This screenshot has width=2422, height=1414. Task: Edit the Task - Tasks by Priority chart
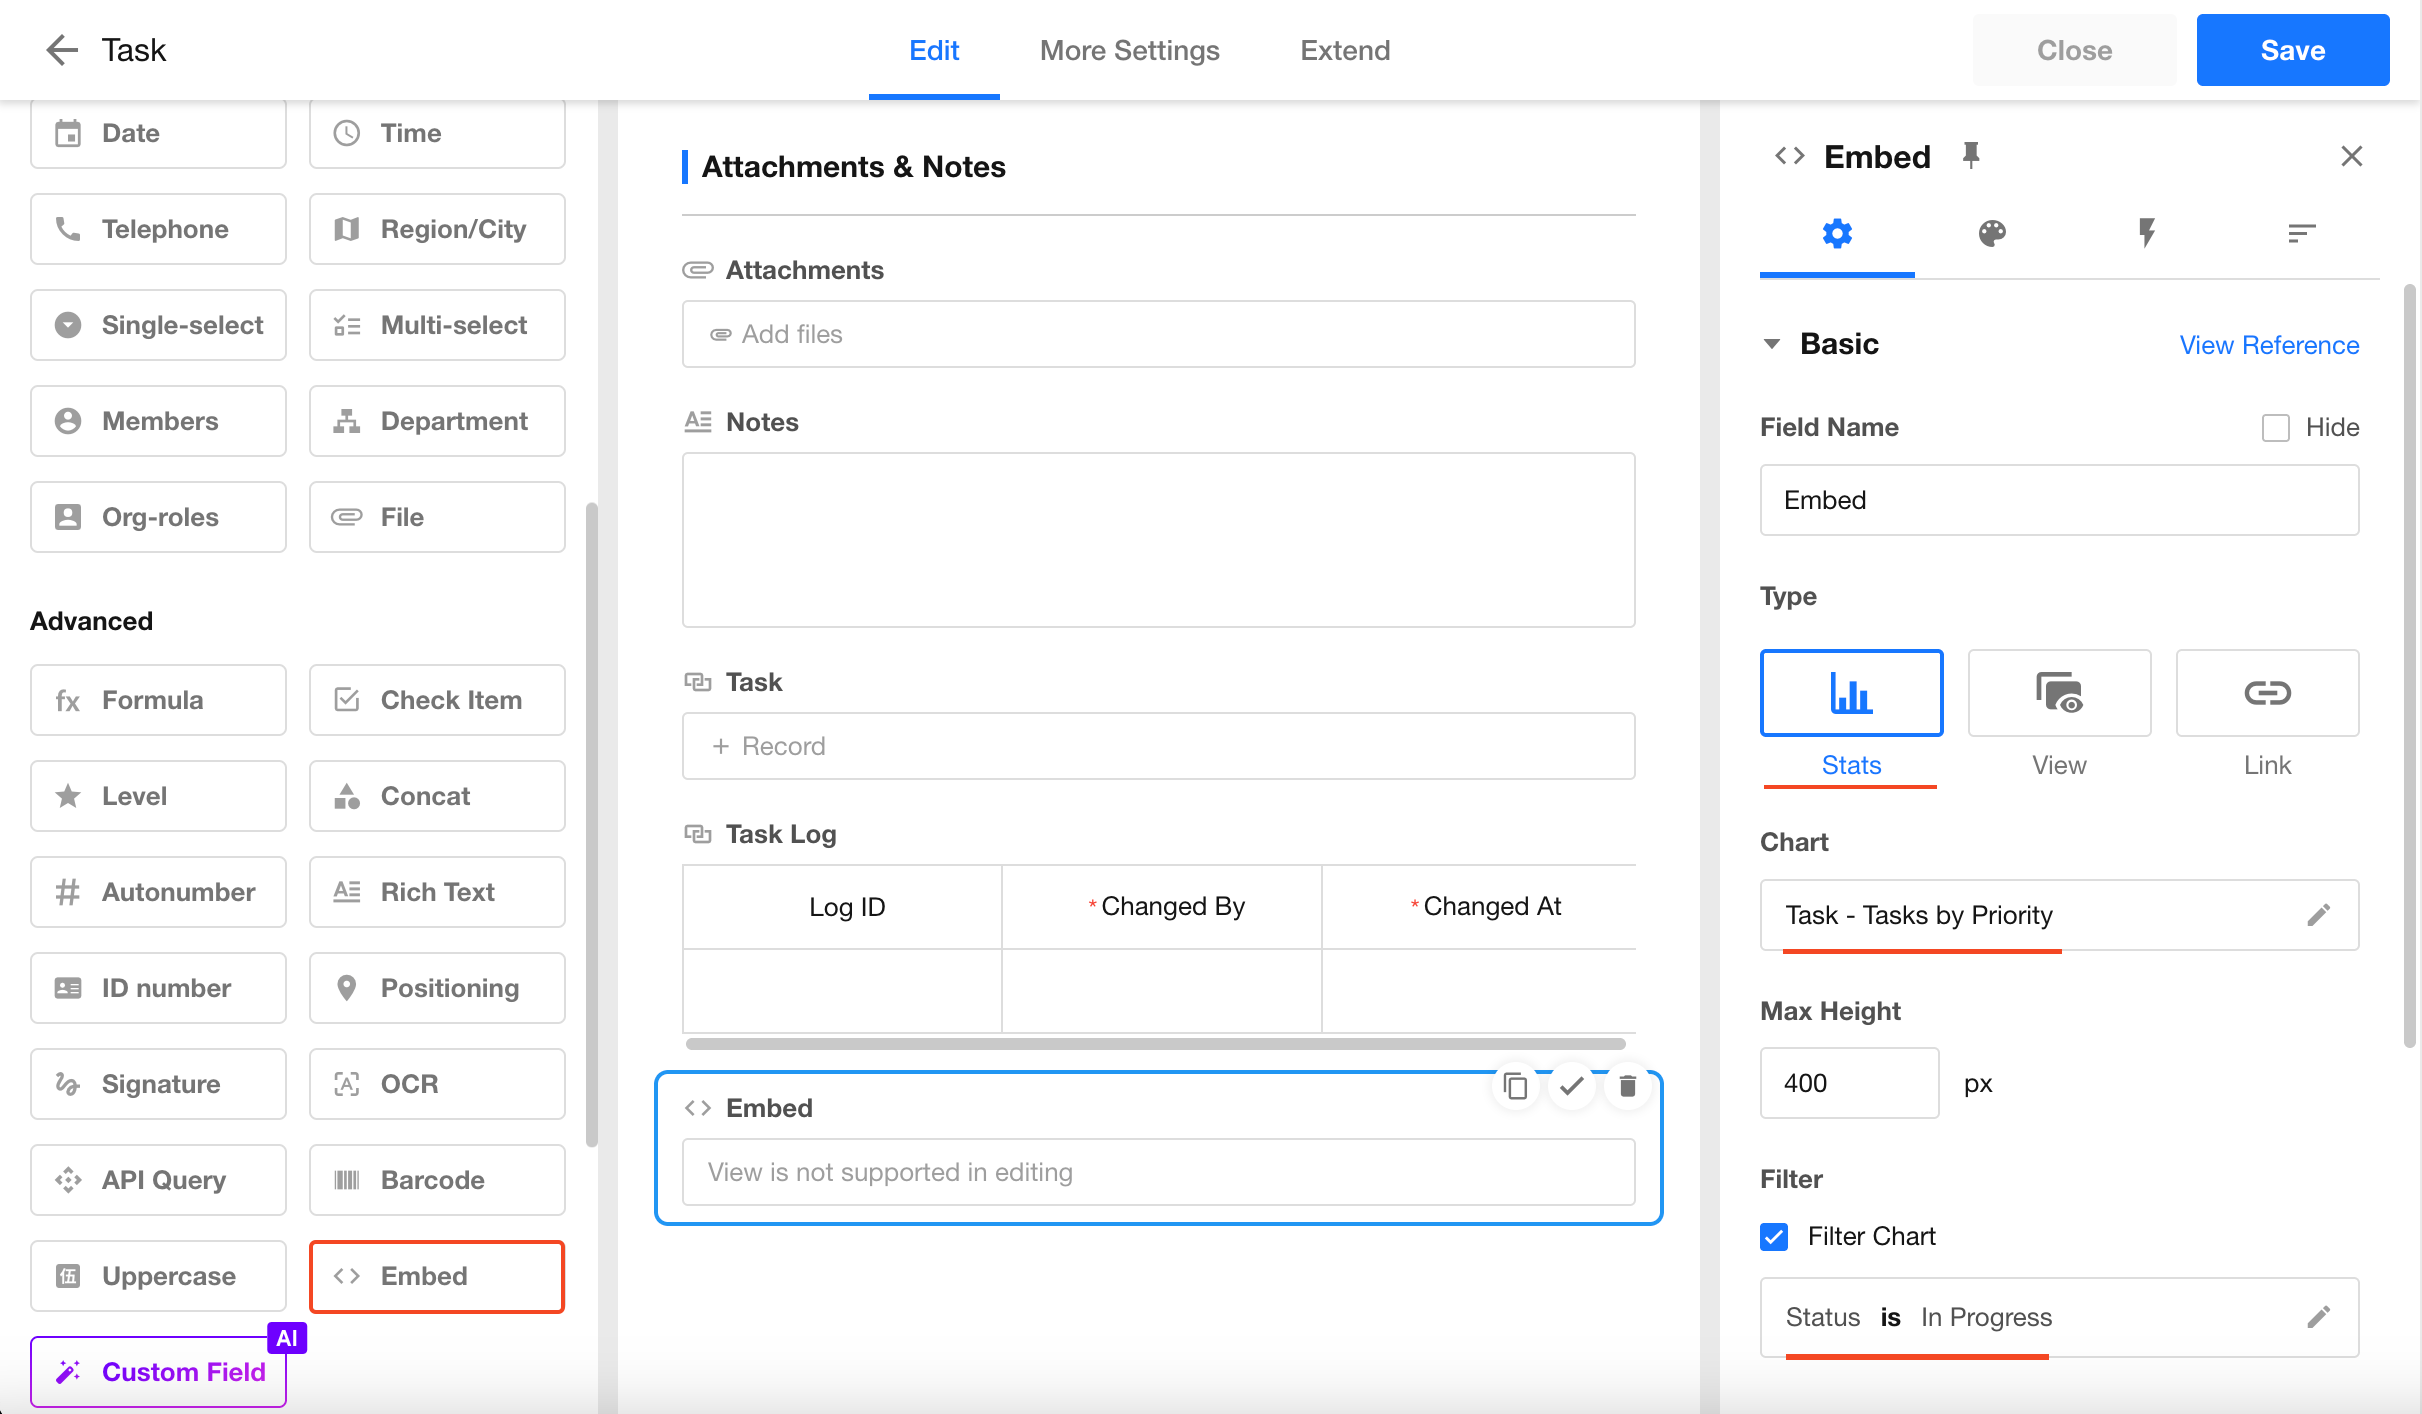[2319, 915]
